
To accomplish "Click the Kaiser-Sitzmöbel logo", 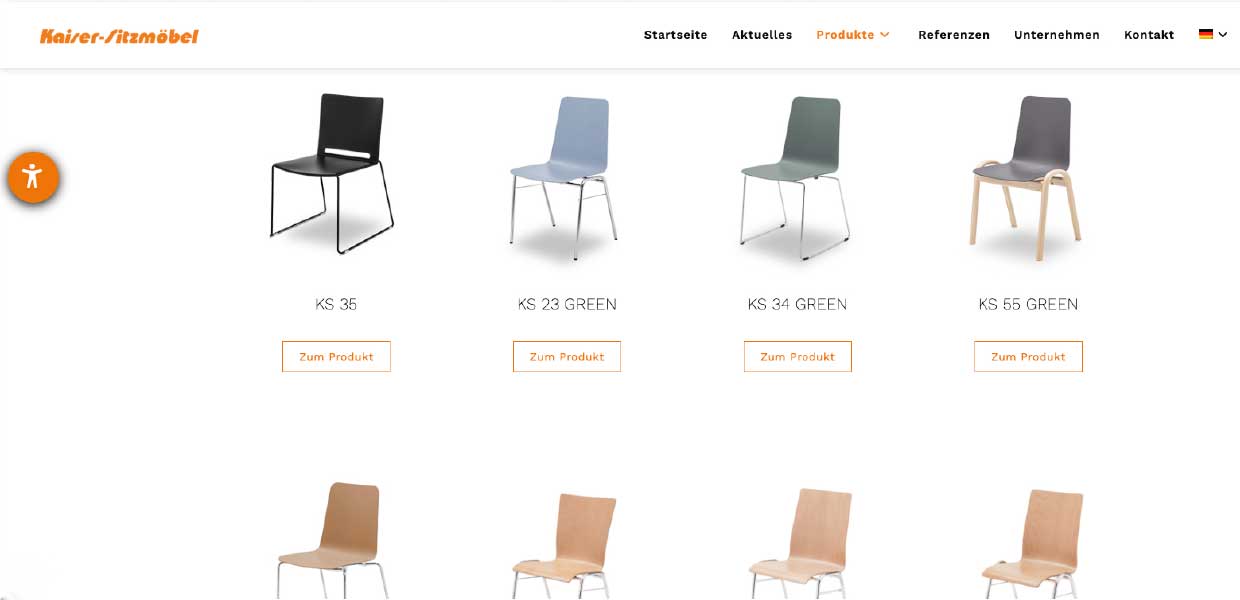I will 119,36.
